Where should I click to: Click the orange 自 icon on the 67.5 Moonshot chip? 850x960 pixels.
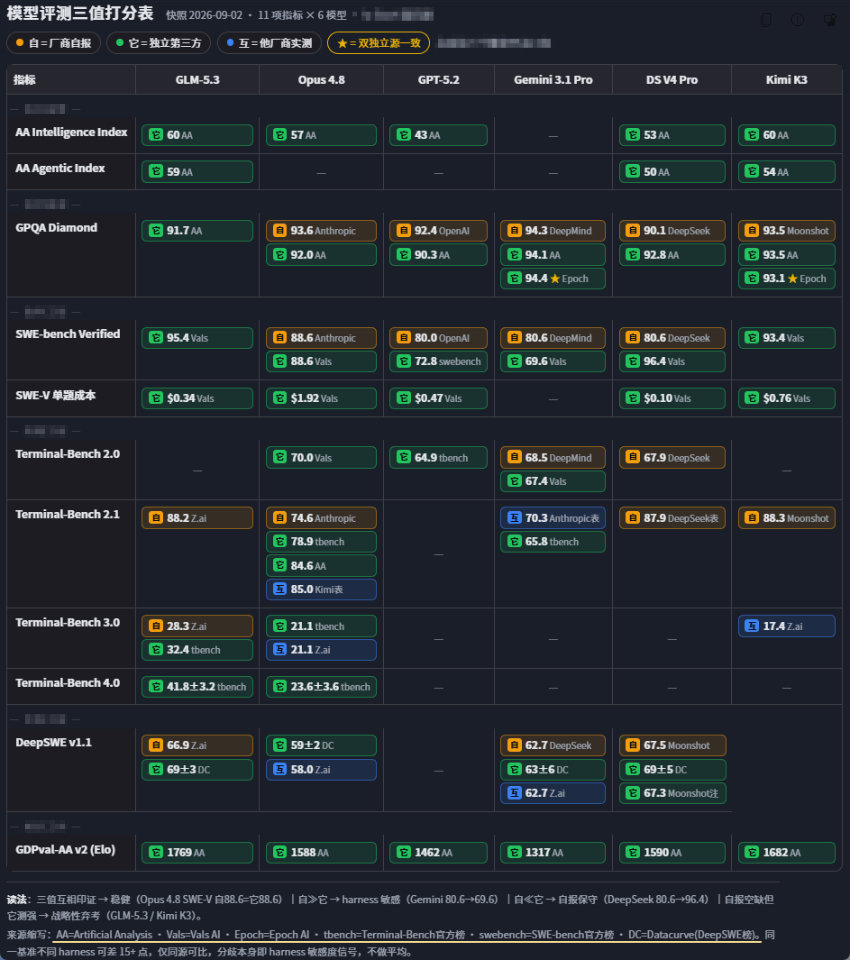(633, 745)
